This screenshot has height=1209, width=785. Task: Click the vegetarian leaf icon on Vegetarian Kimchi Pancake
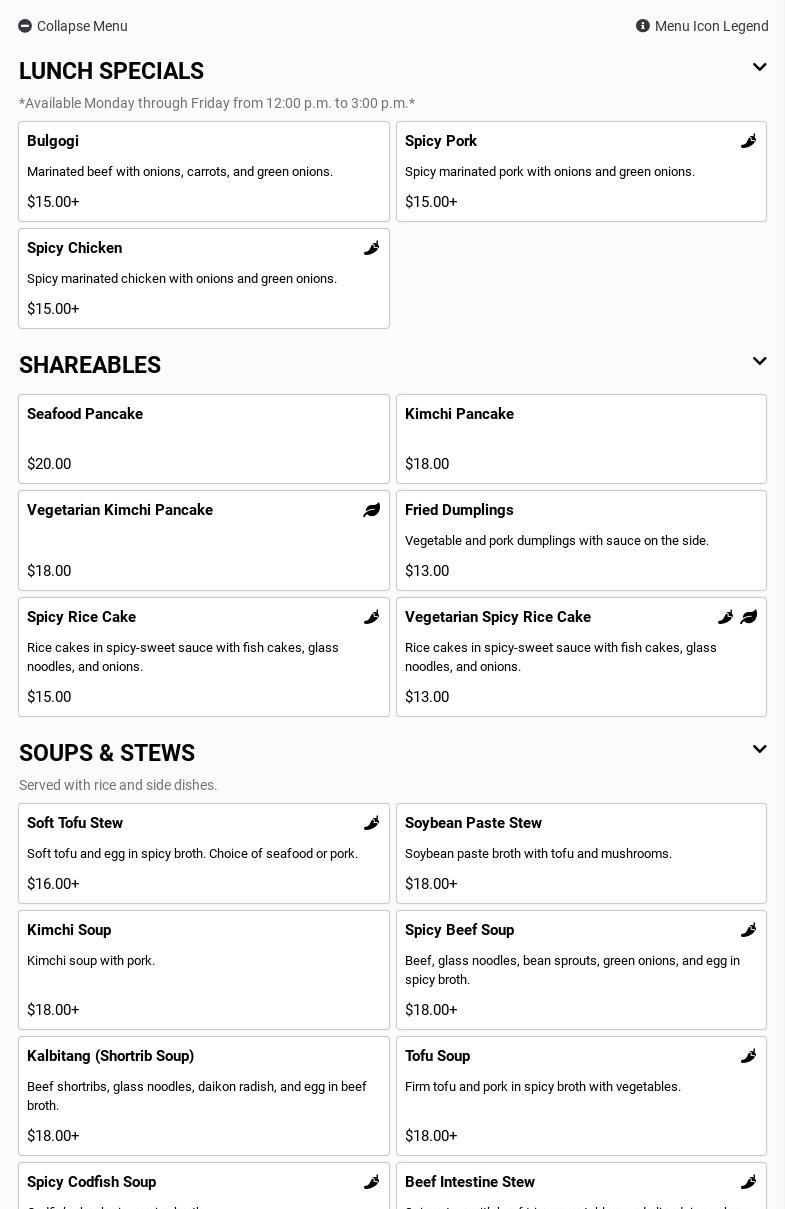(x=371, y=510)
